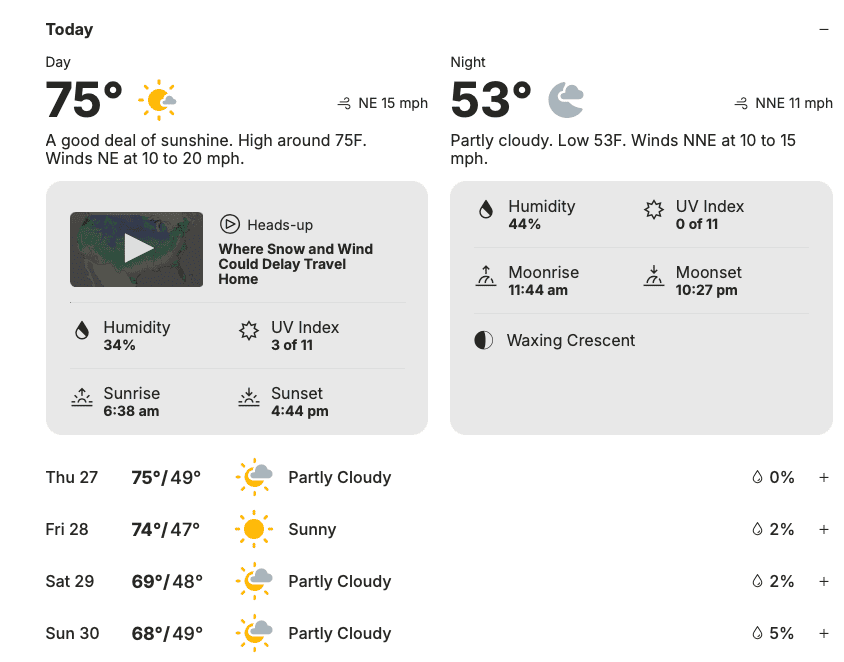
Task: Click the Sun 30 precipitation droplet icon
Action: coord(757,634)
